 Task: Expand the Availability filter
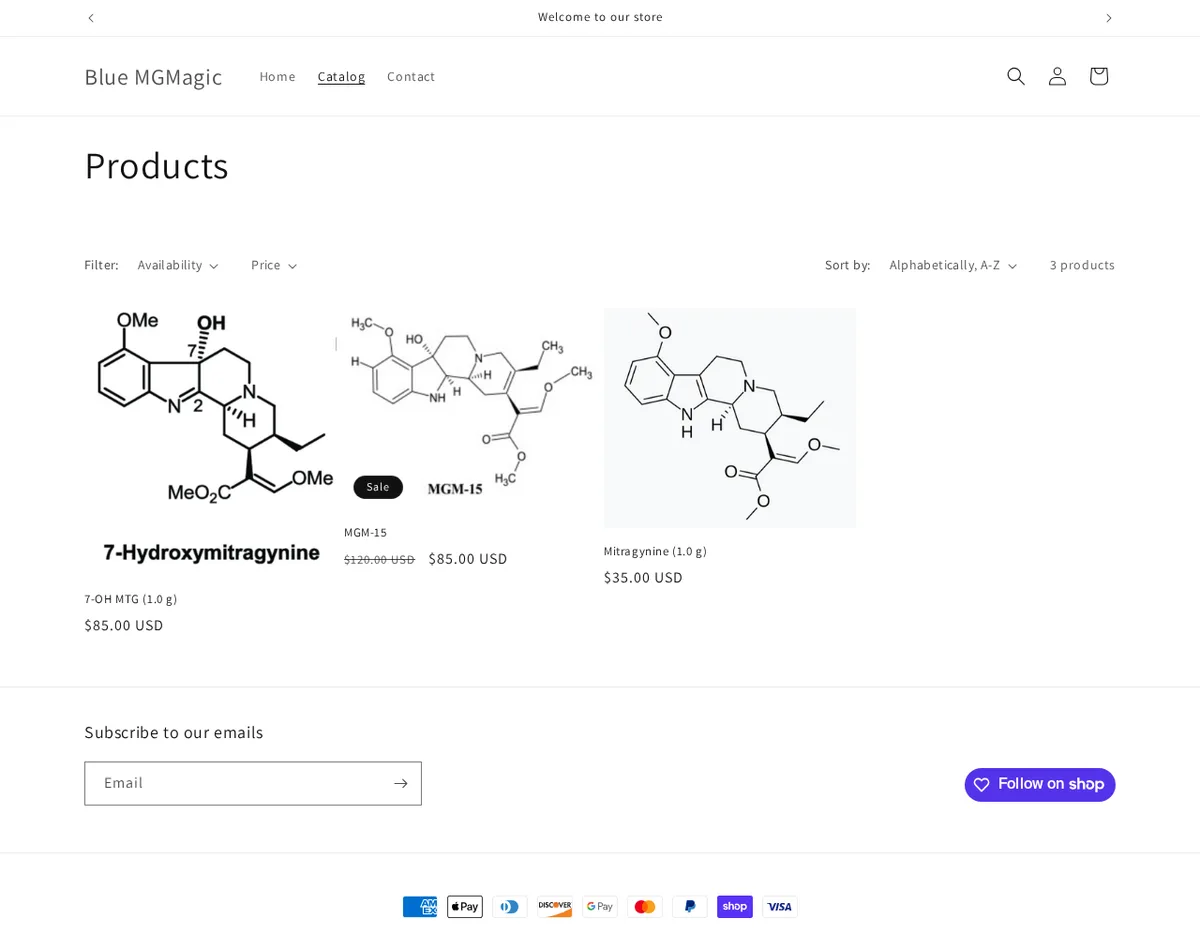click(178, 265)
